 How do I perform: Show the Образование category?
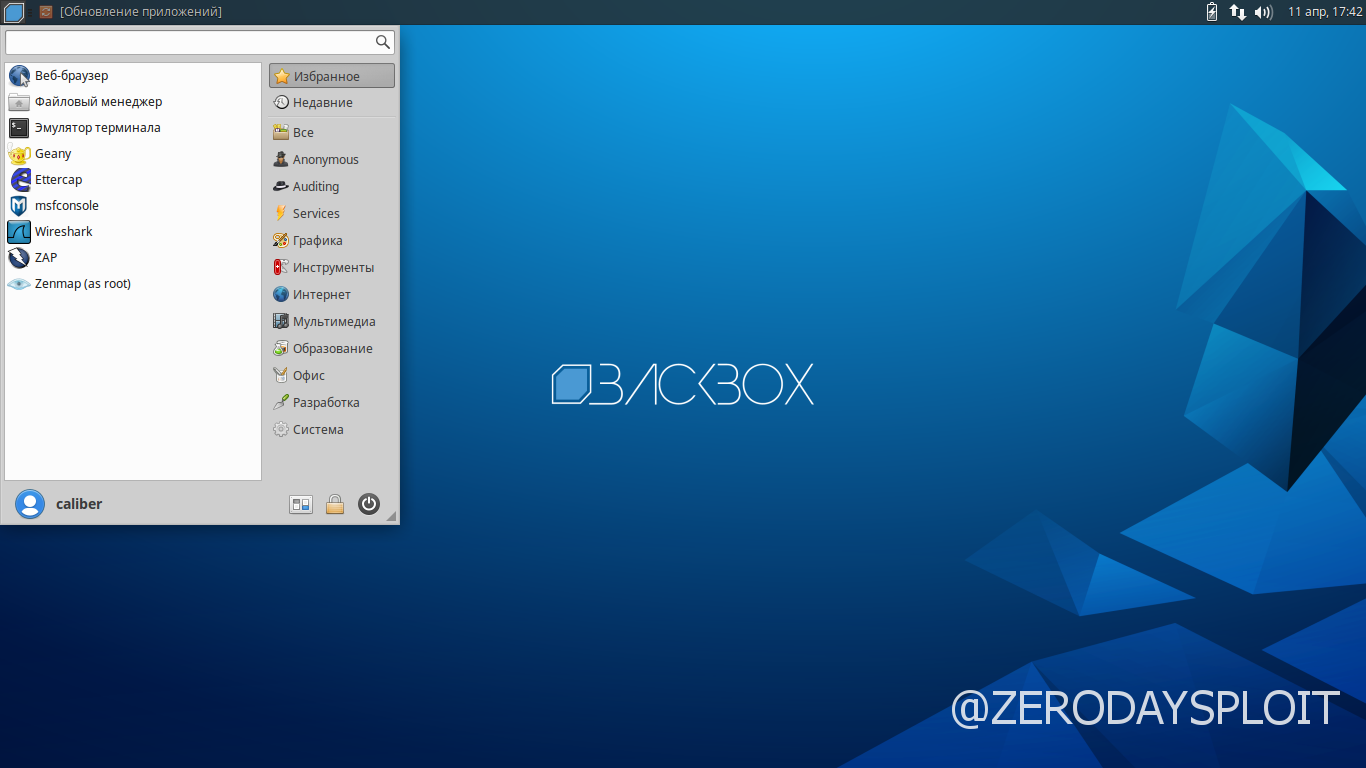(x=332, y=349)
